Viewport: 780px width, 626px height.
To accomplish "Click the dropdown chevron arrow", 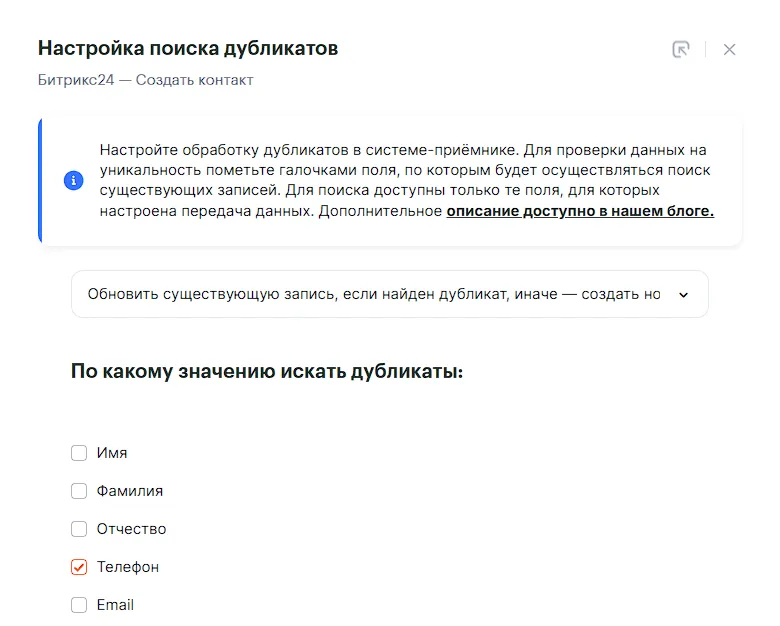I will (x=684, y=295).
